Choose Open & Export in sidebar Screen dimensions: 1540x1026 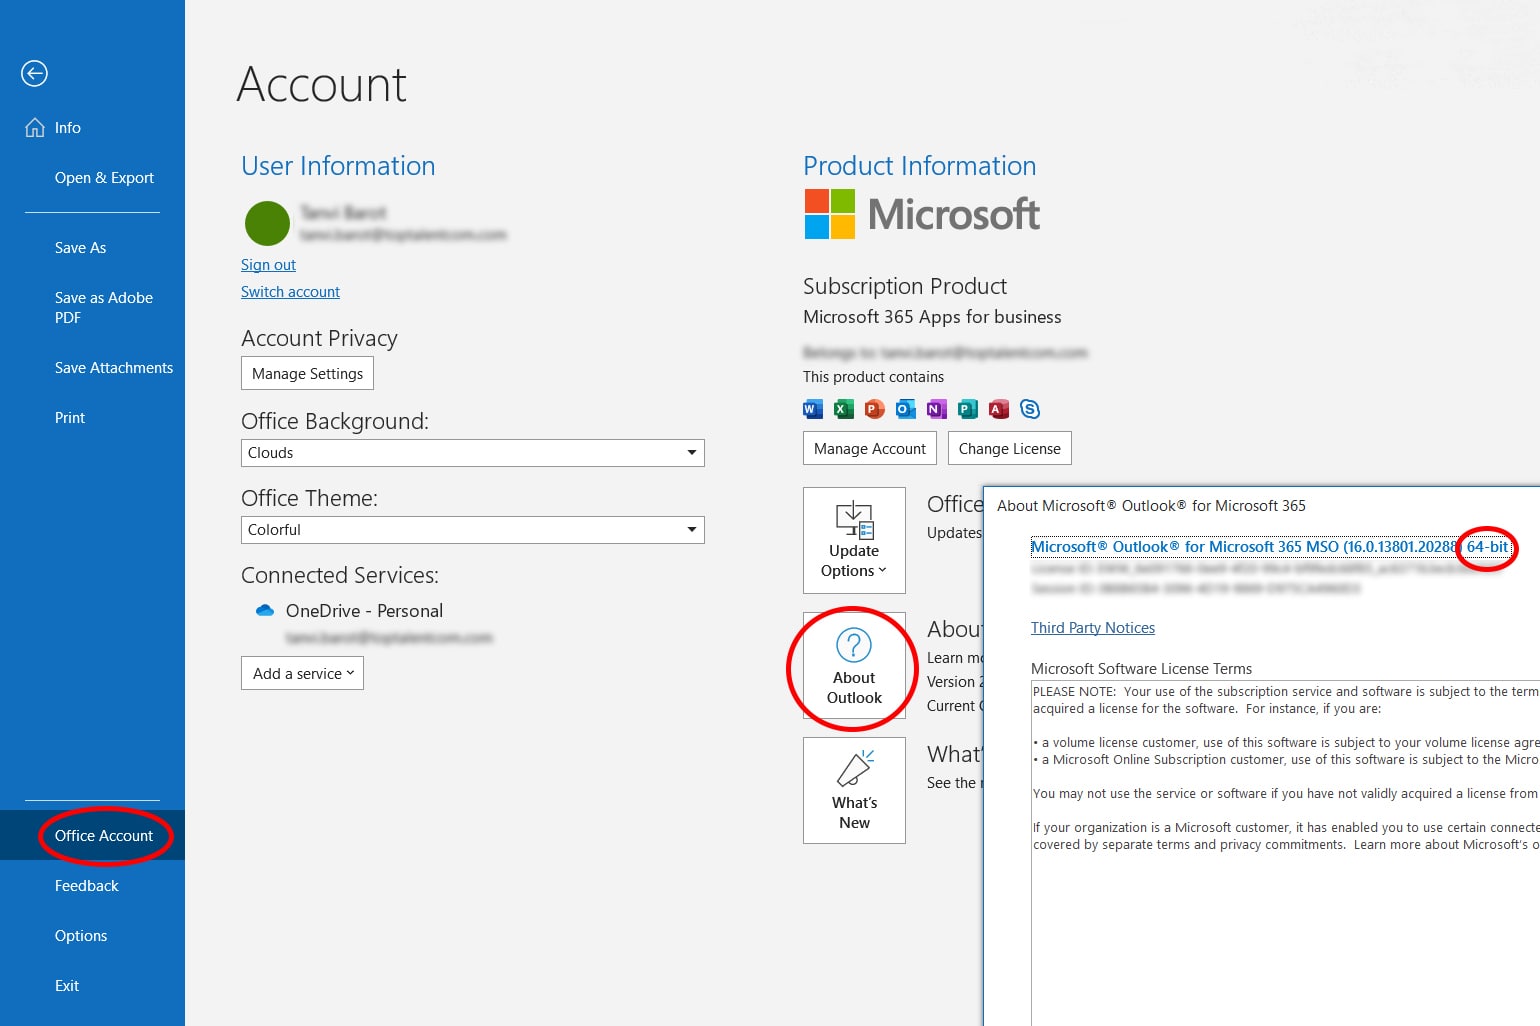[x=104, y=178]
